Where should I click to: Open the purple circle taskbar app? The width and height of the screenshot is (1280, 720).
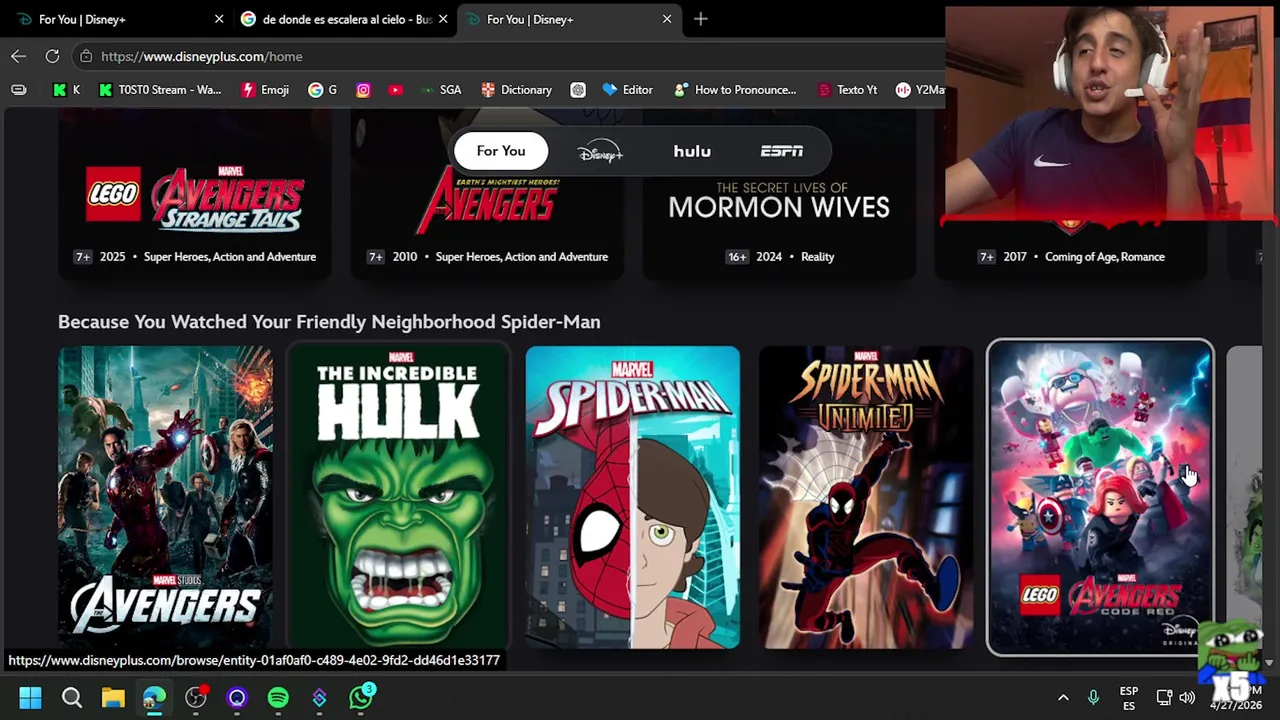click(237, 697)
